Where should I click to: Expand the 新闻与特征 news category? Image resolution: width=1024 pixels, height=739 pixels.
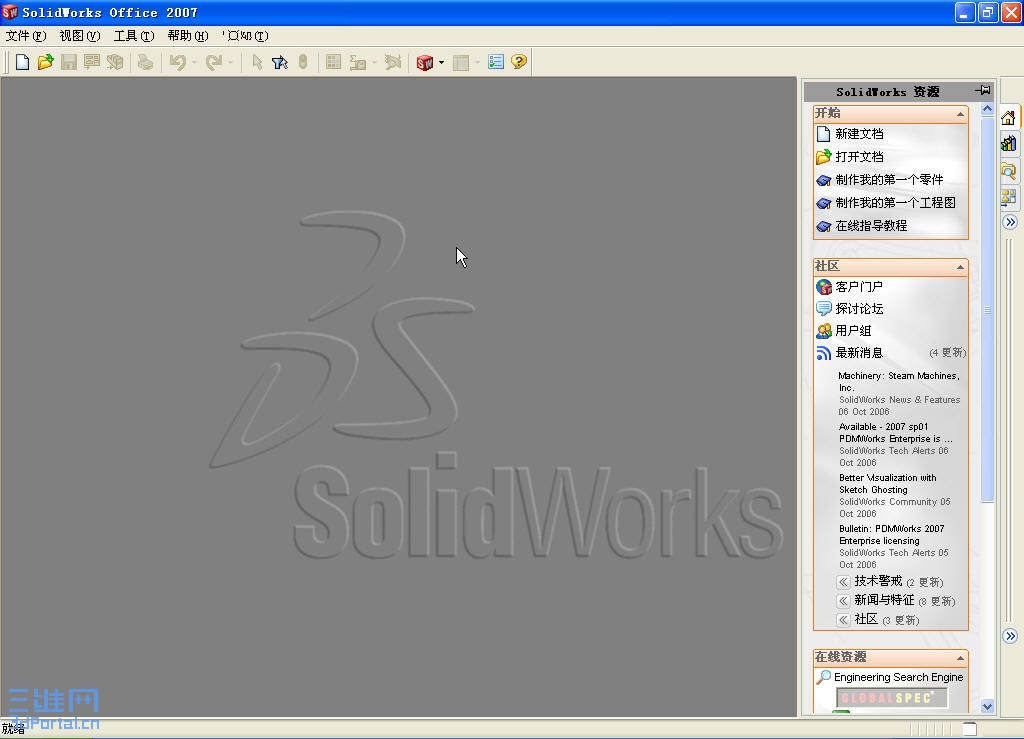844,601
